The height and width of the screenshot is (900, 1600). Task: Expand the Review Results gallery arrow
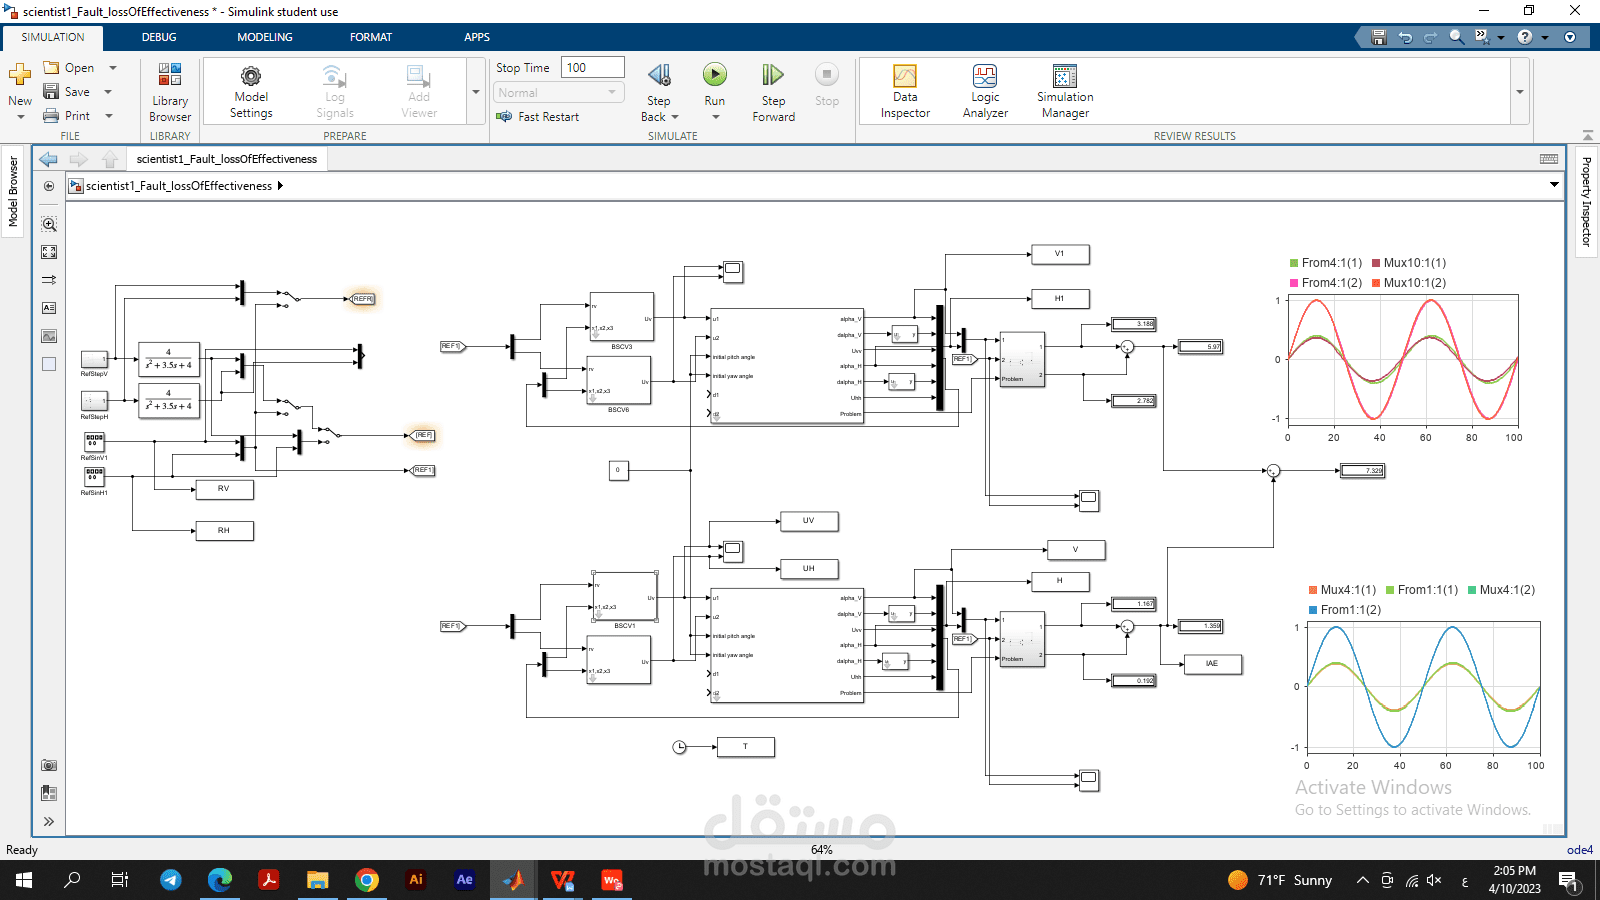1520,92
